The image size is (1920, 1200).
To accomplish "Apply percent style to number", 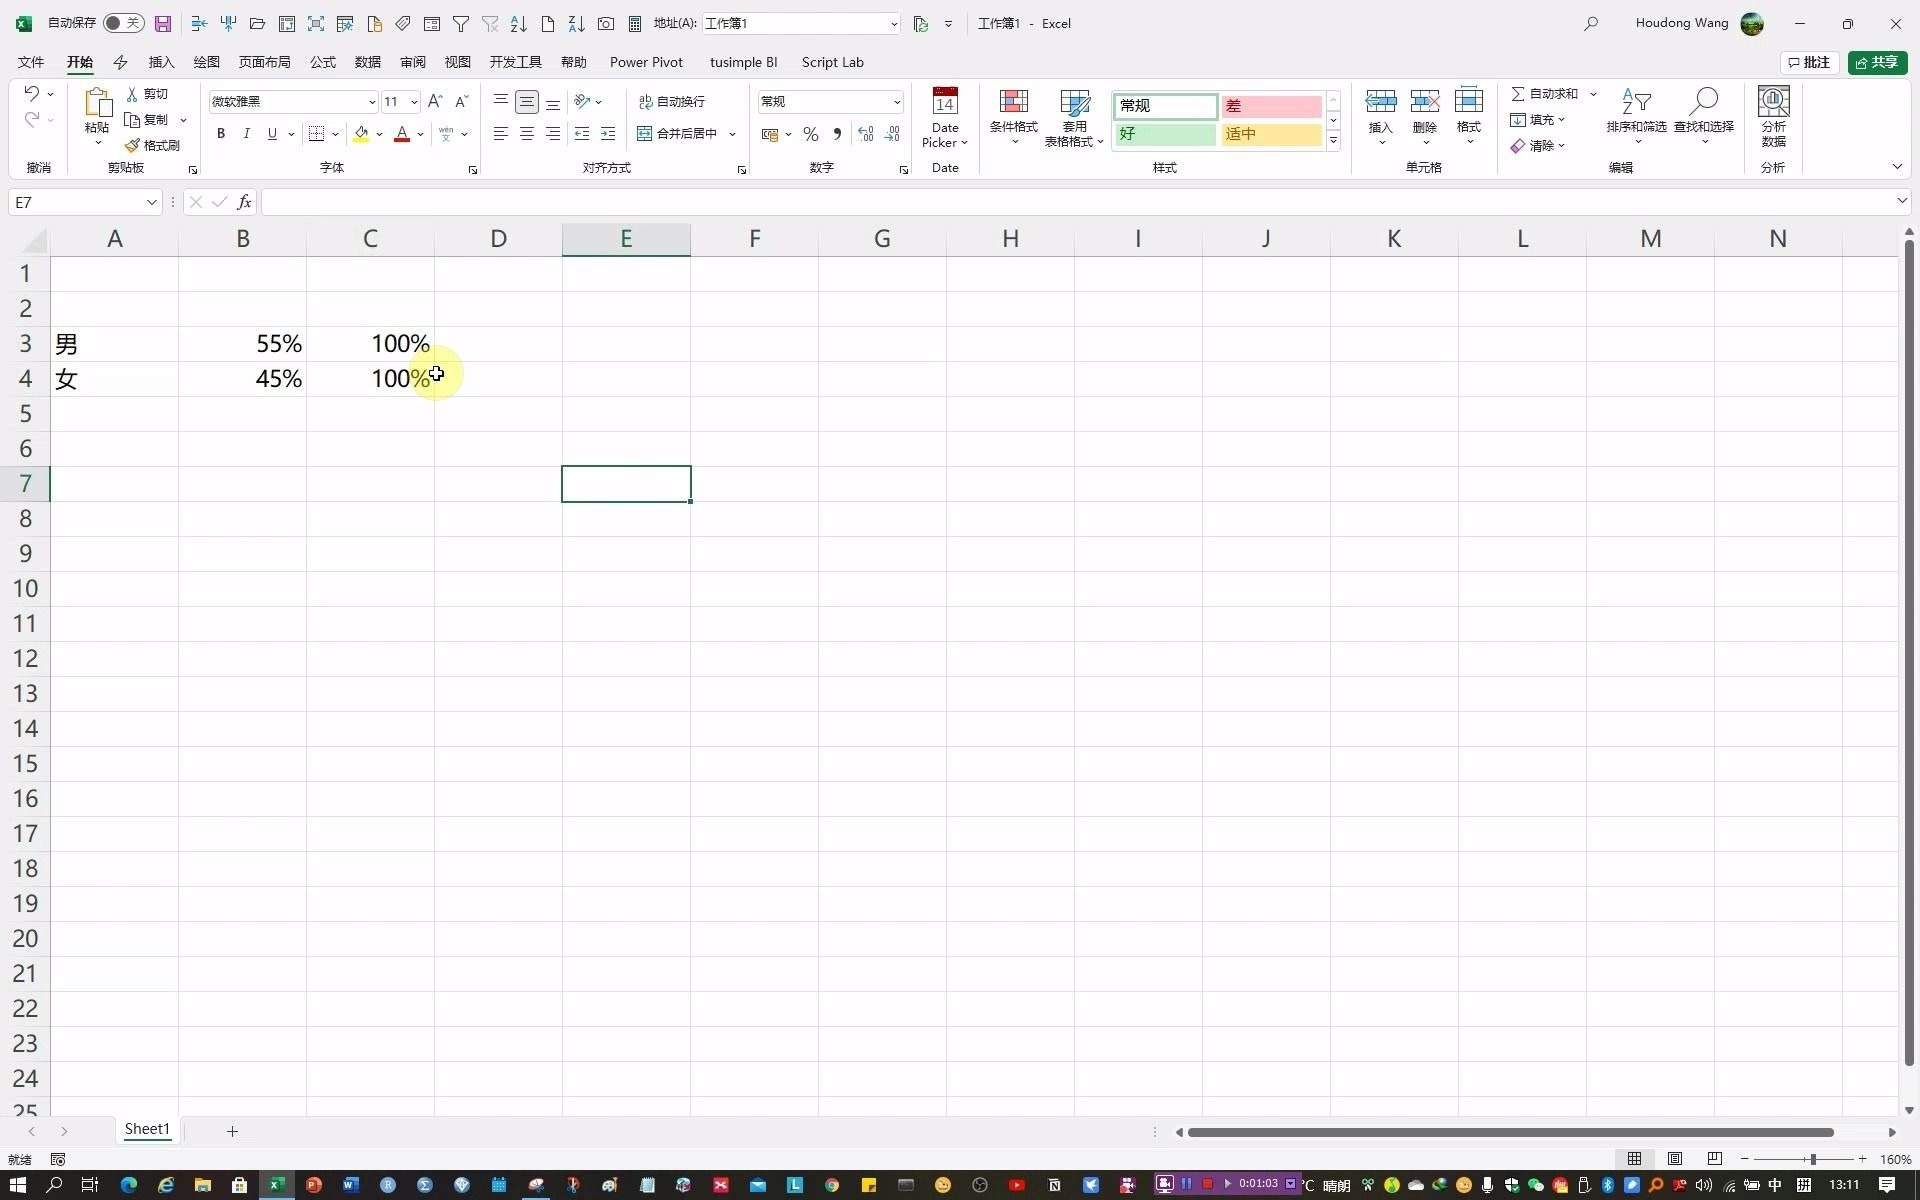I will coord(811,134).
